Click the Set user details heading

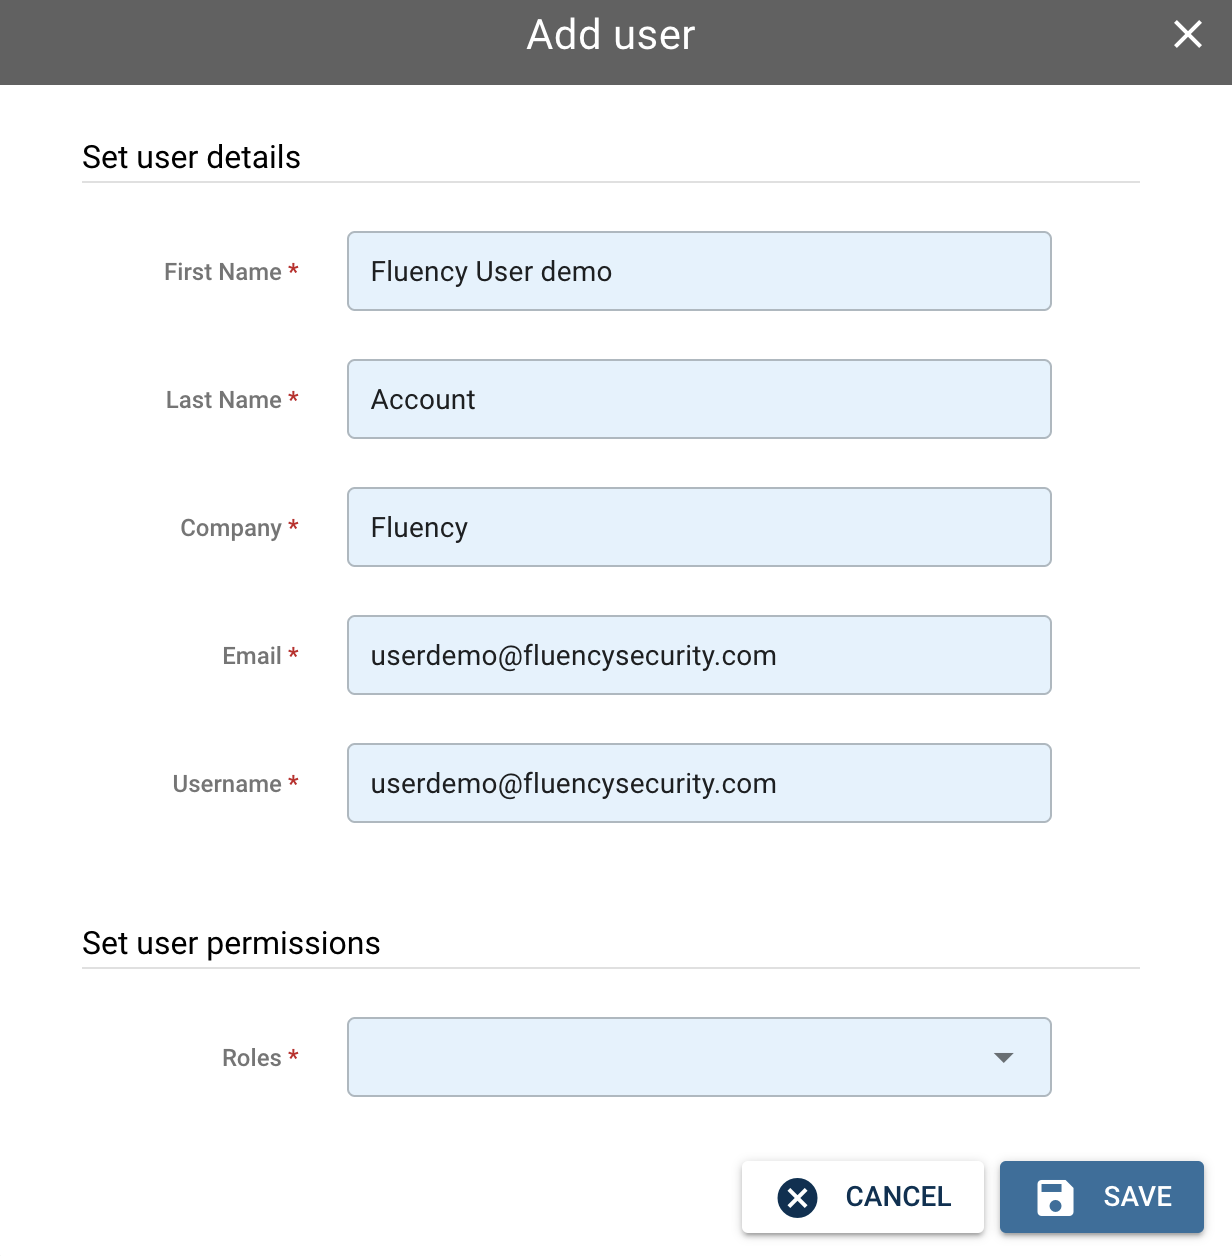click(x=191, y=157)
